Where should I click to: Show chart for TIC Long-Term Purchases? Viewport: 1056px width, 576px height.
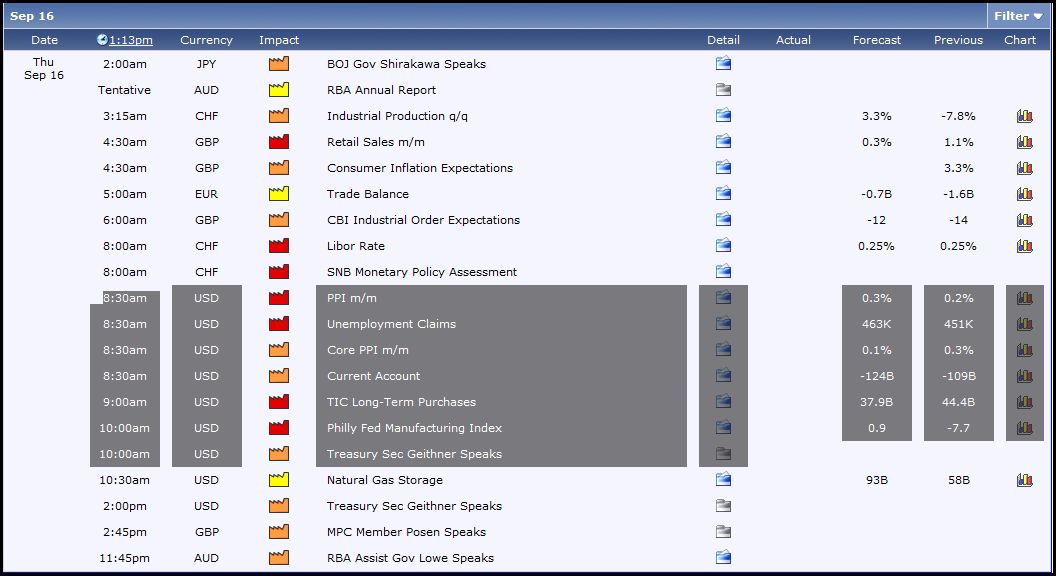(1024, 402)
